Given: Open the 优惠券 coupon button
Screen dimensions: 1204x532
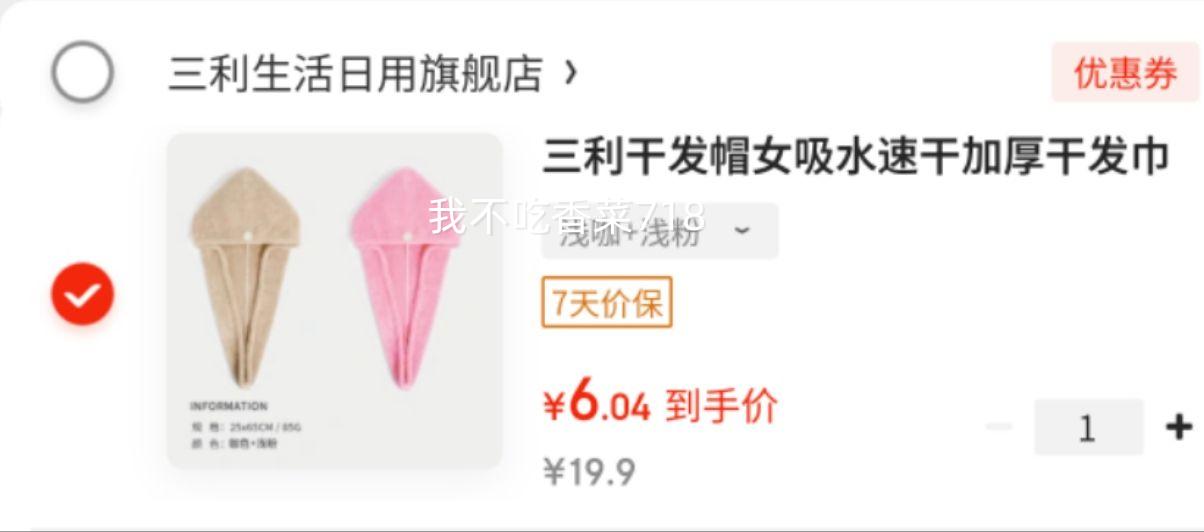Looking at the screenshot, I should [x=1125, y=73].
